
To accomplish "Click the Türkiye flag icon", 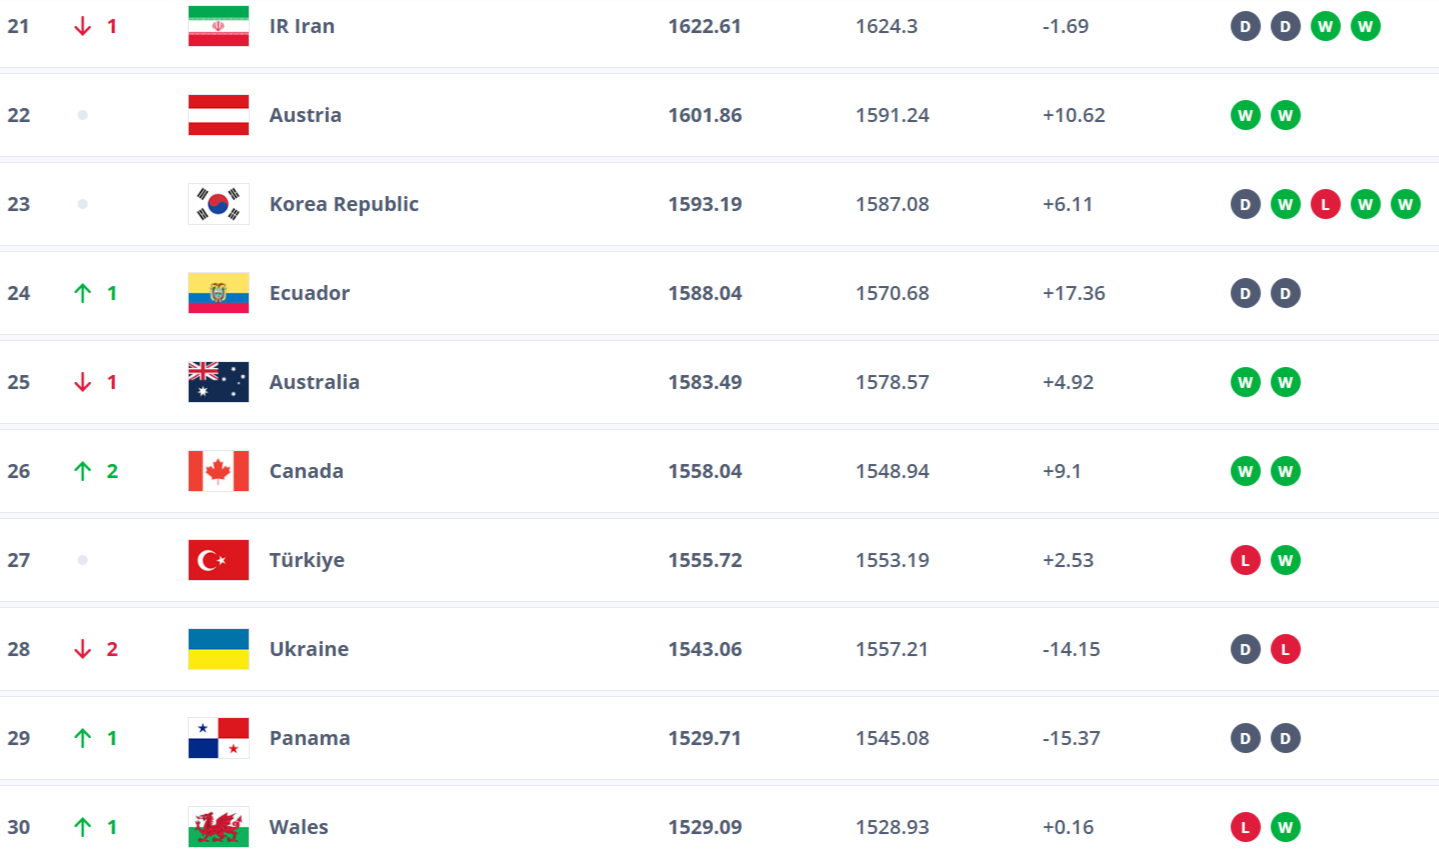I will tap(218, 560).
